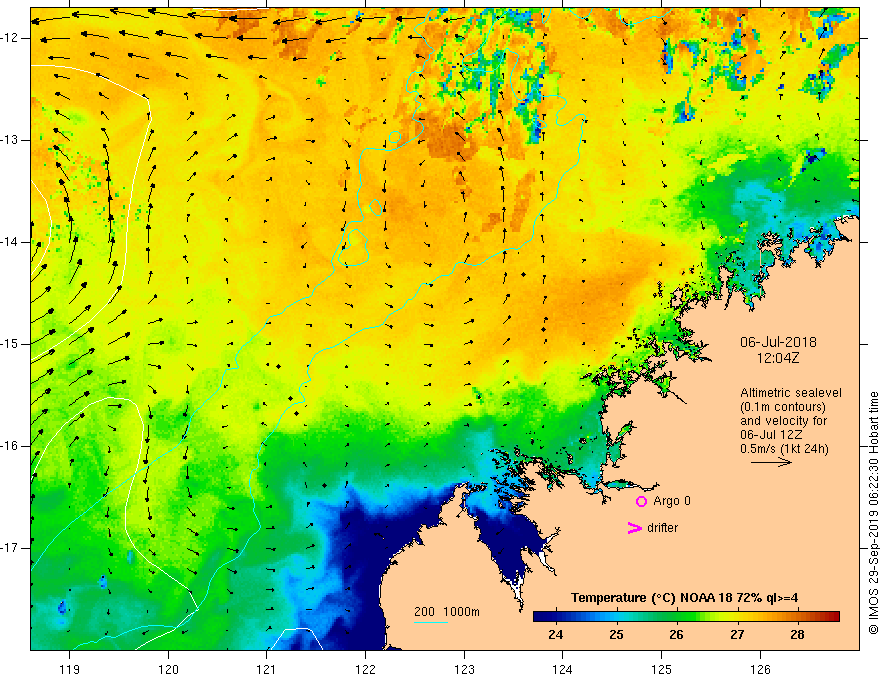
Task: Click the longitude label 124
Action: 563,669
